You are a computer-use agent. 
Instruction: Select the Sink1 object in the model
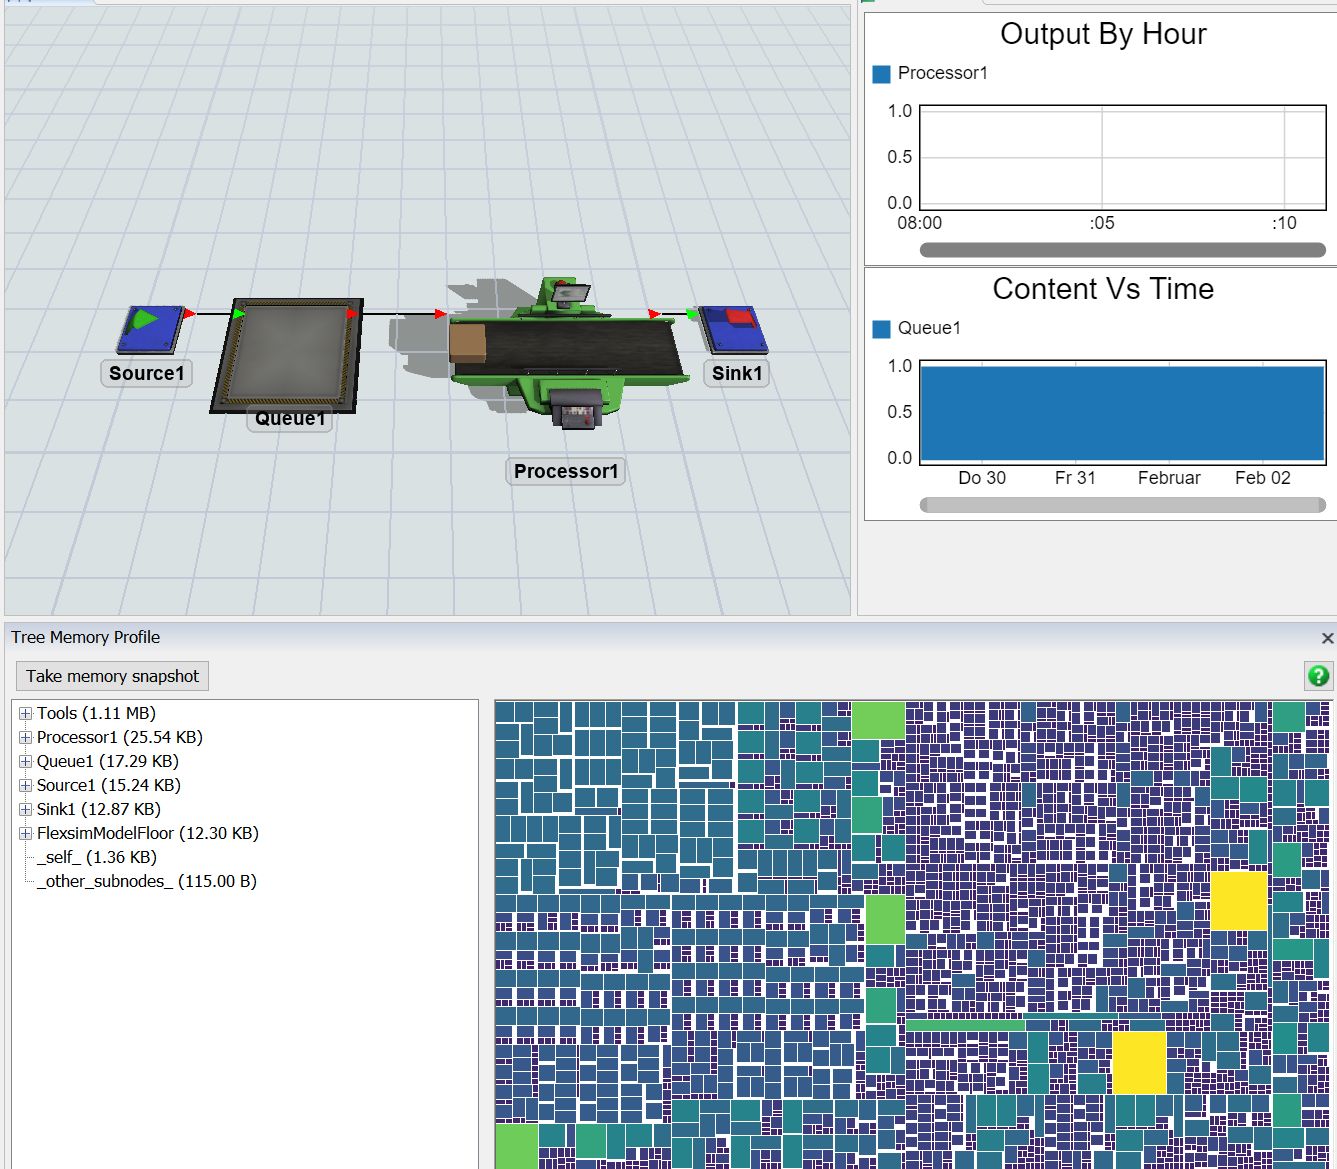tap(733, 329)
